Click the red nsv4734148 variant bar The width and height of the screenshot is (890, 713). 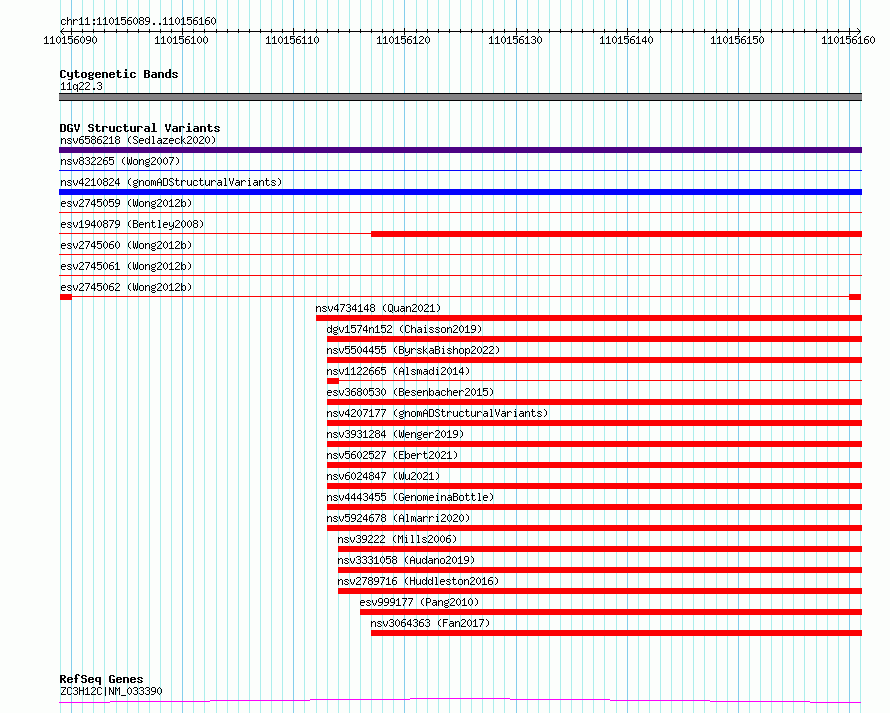coord(589,318)
